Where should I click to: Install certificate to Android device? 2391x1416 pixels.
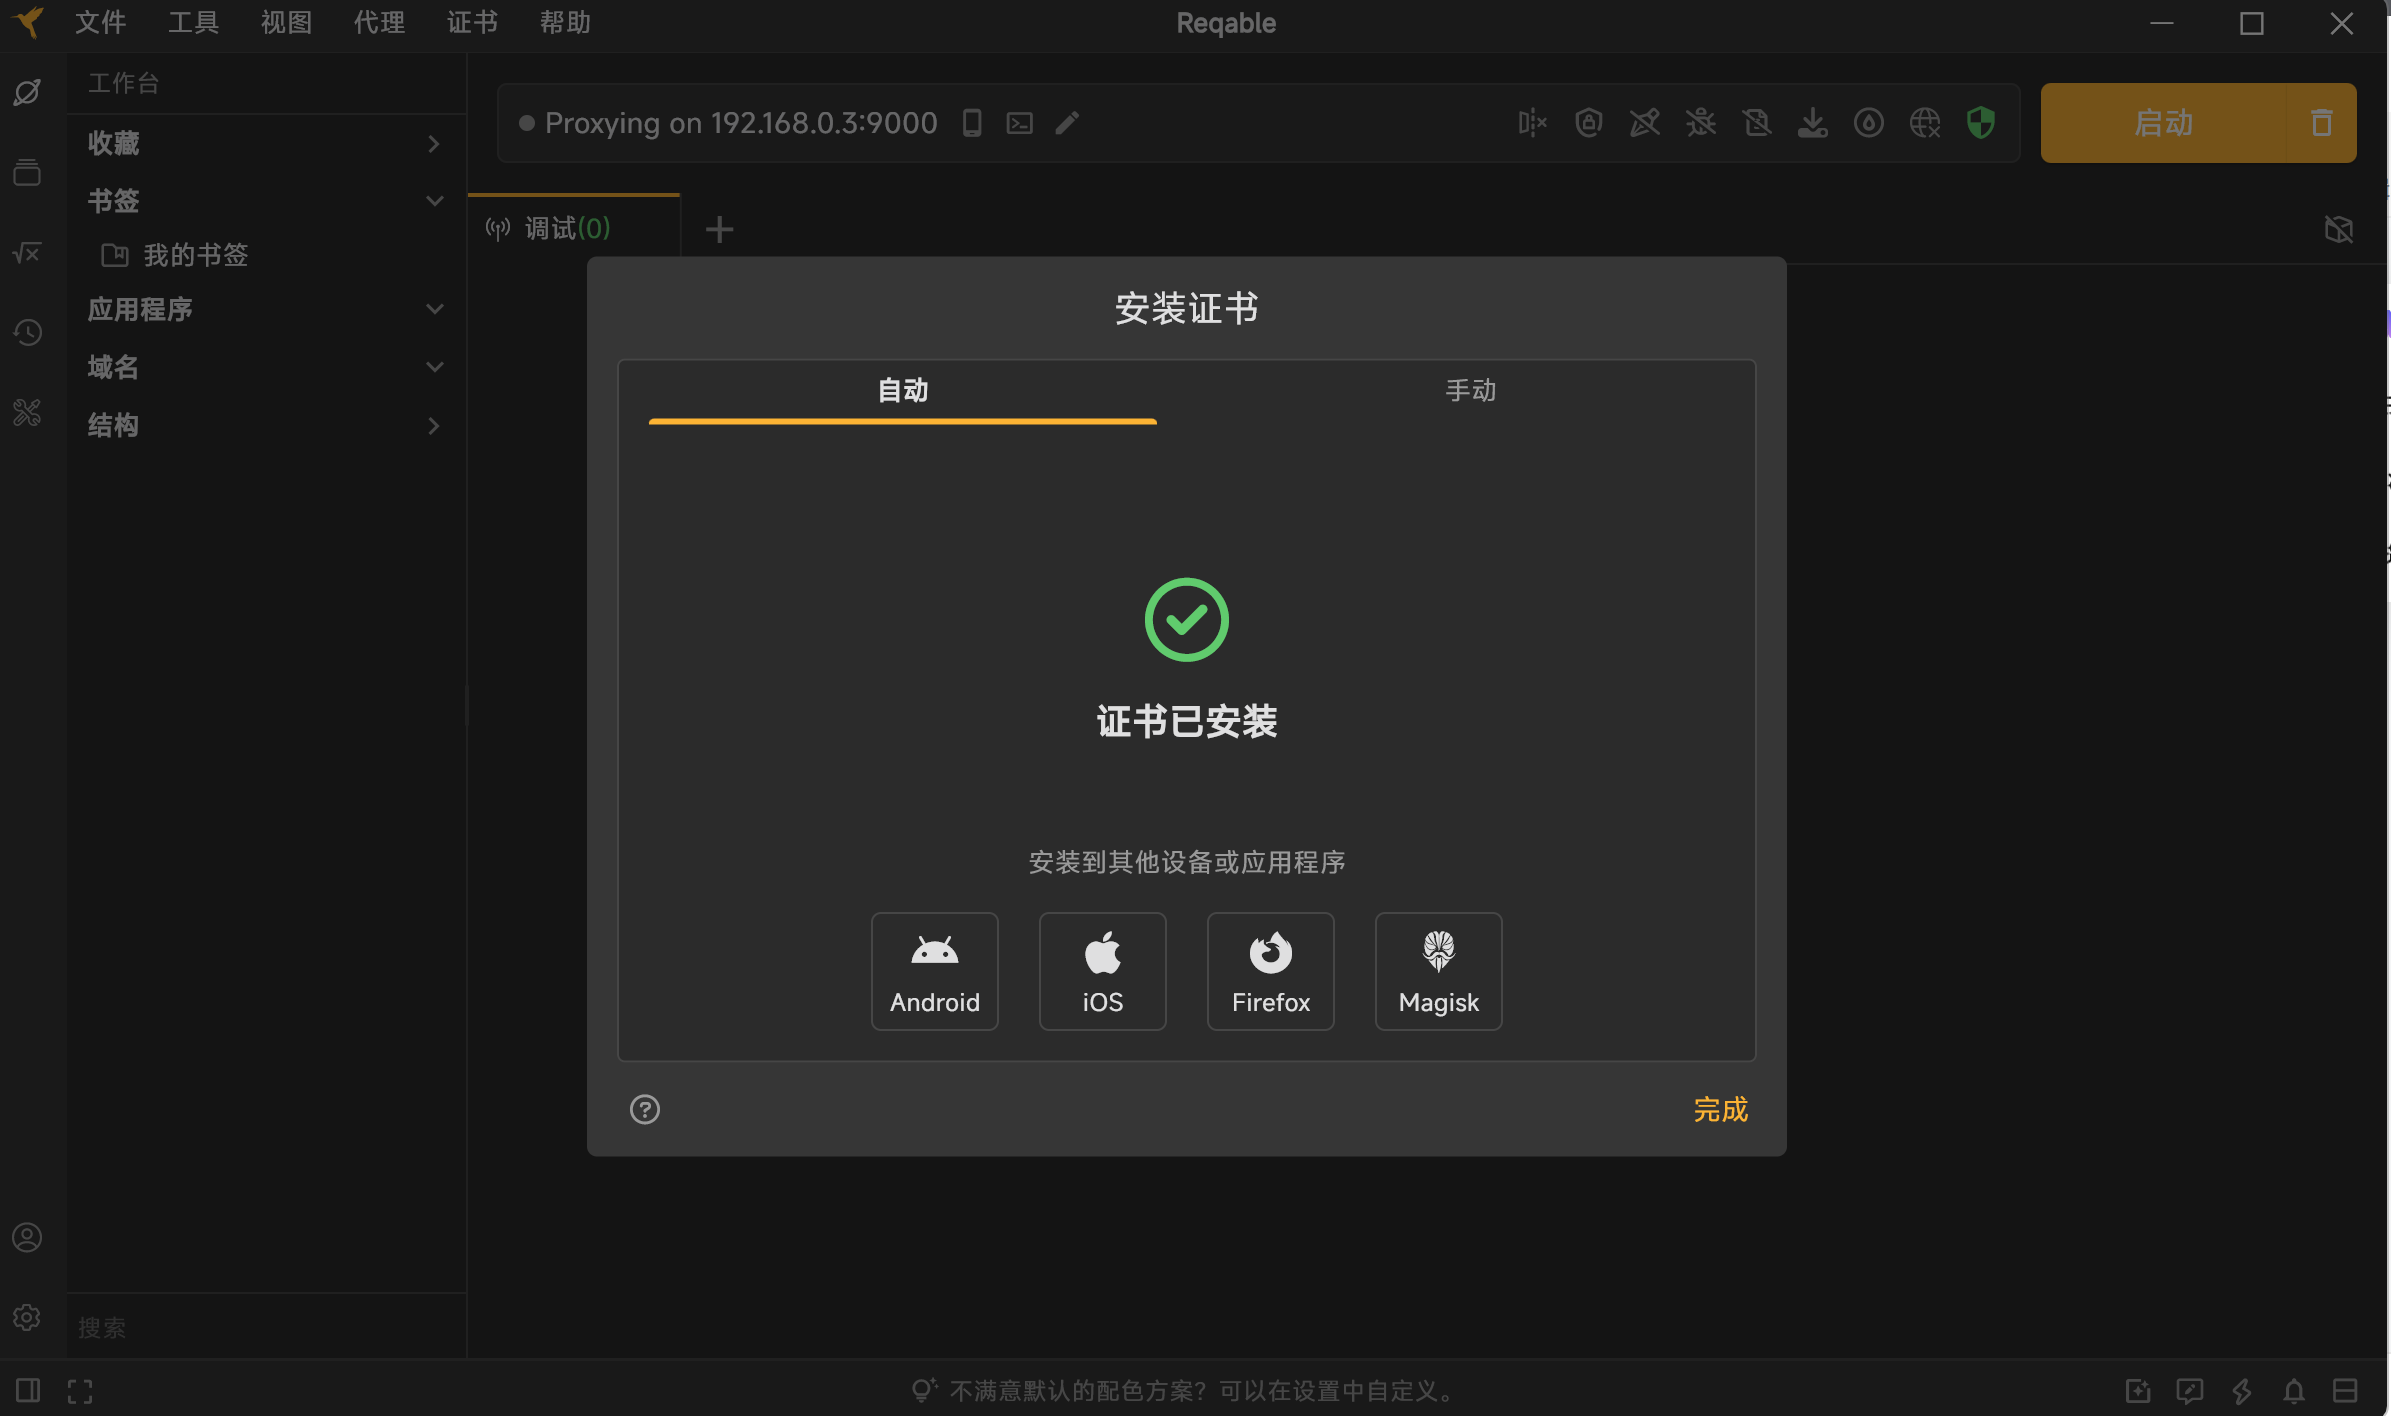click(933, 970)
